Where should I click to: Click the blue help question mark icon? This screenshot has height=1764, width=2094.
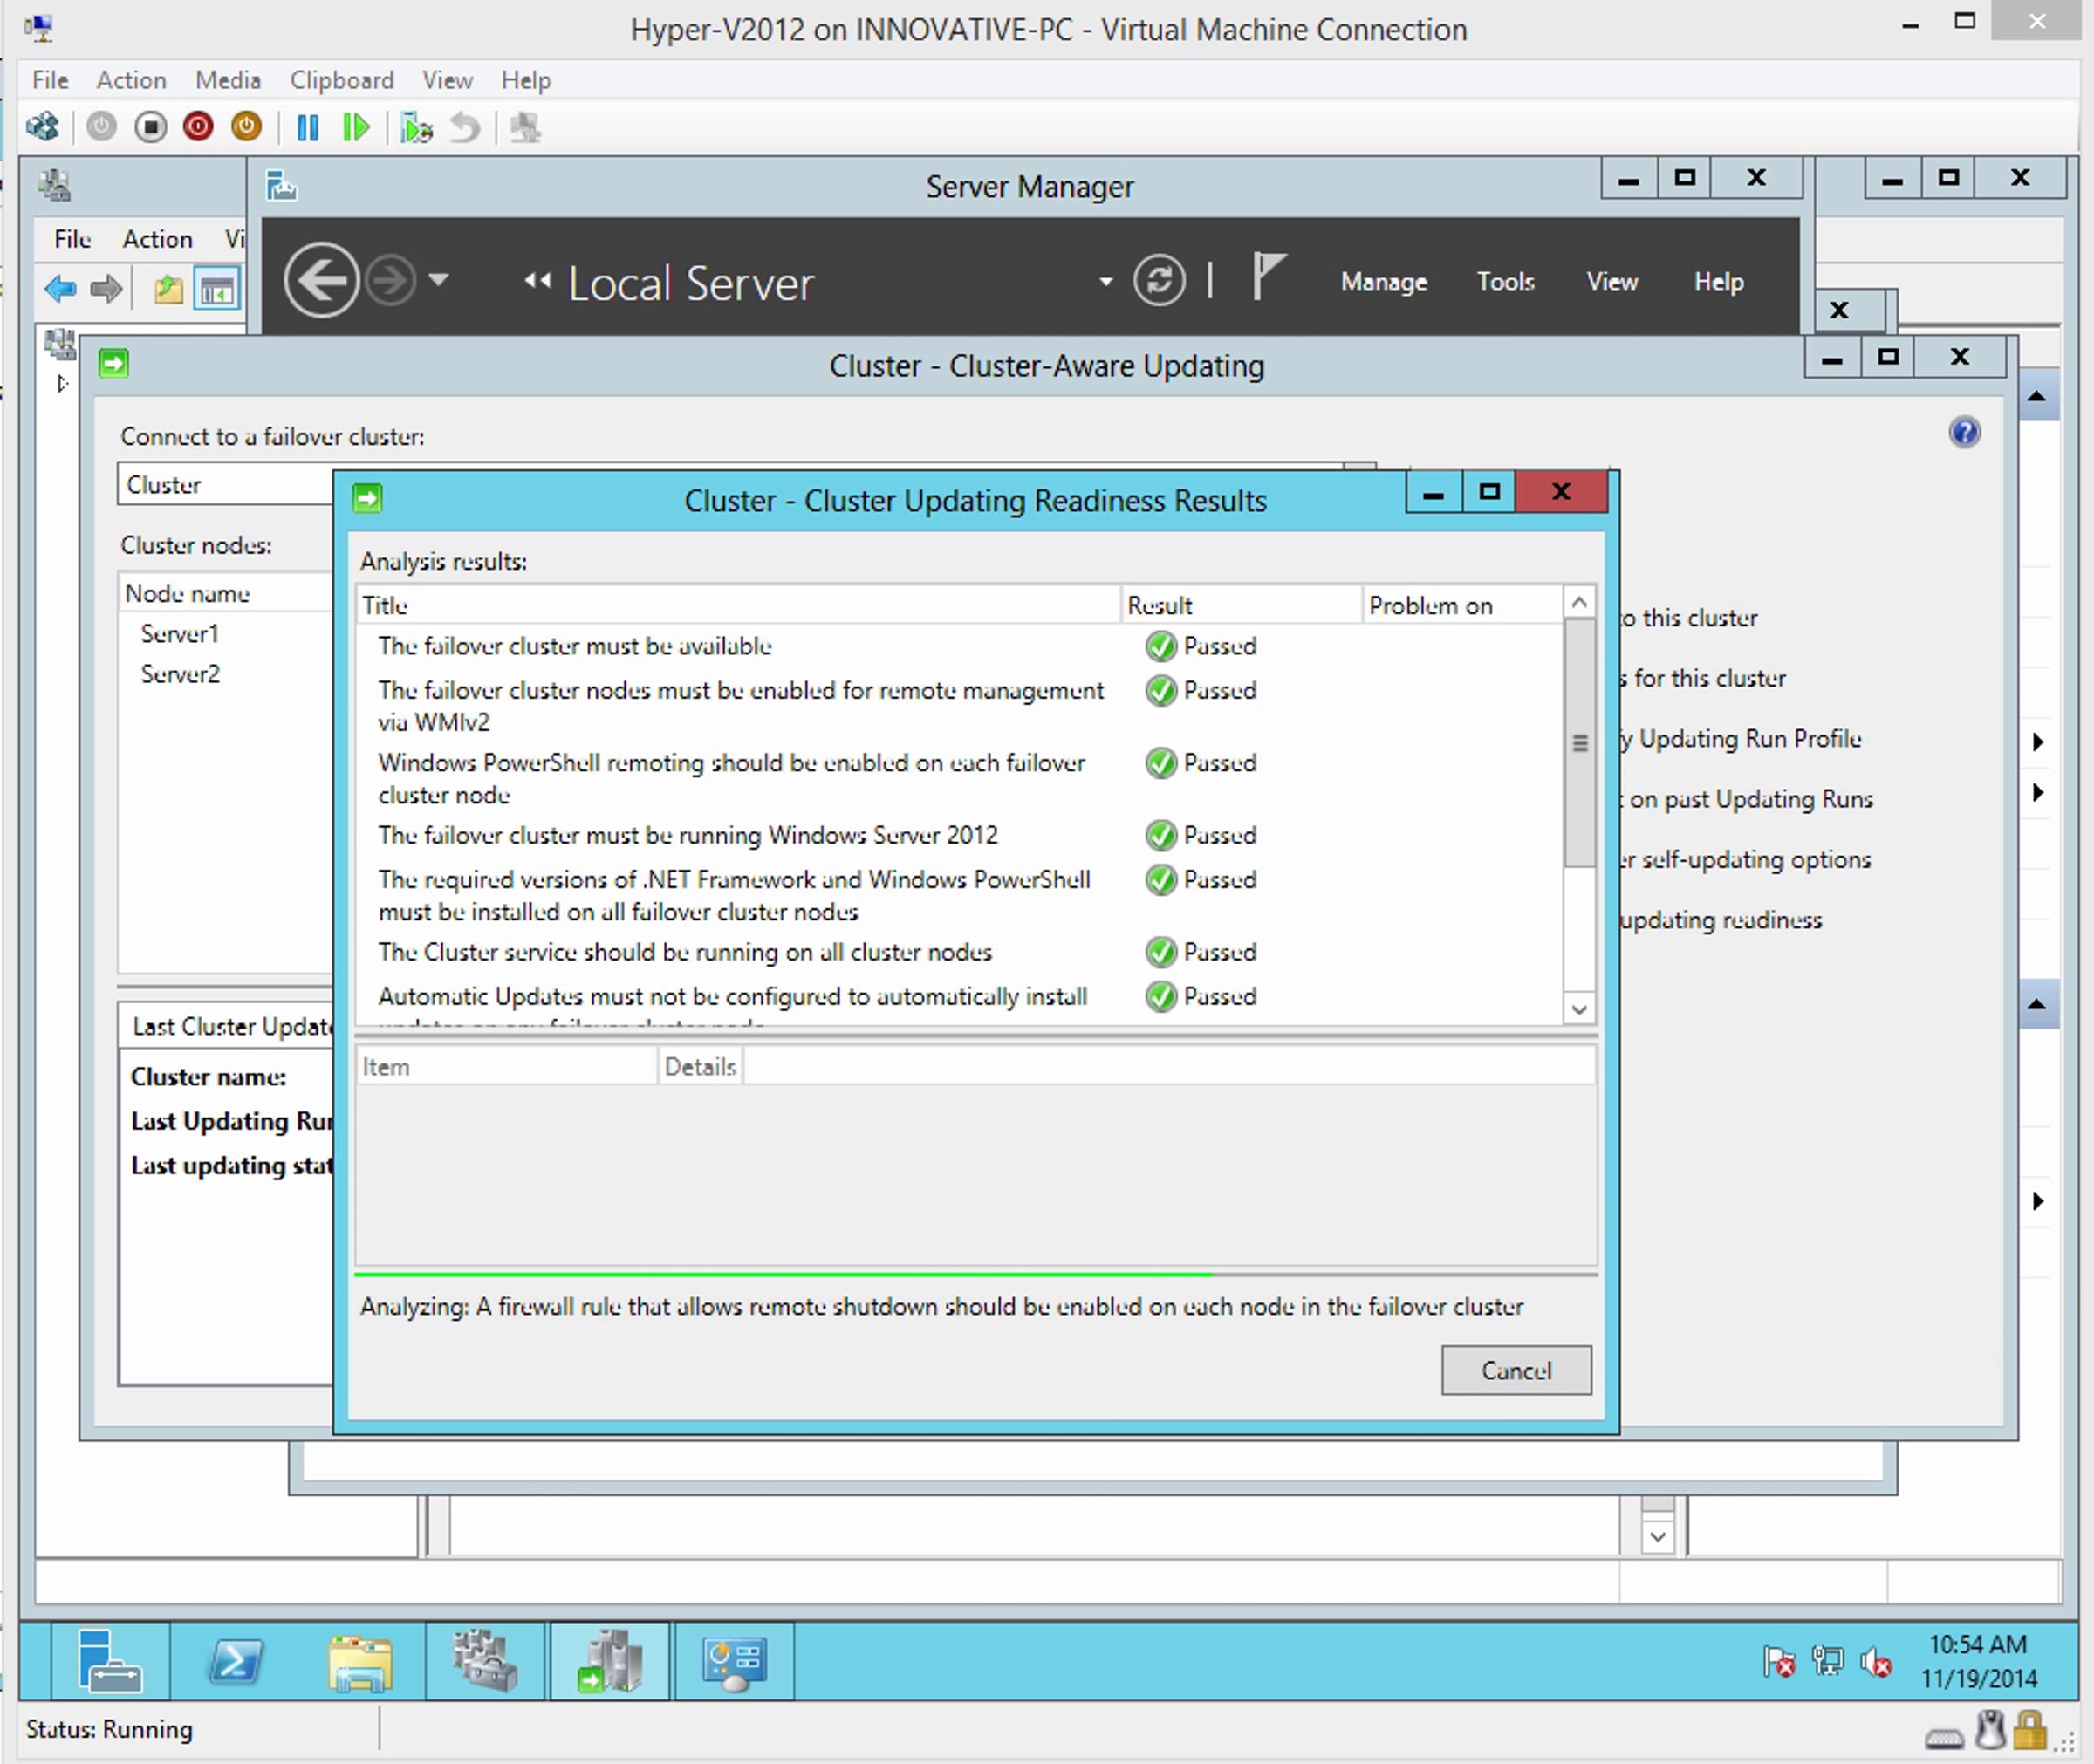pos(1964,432)
